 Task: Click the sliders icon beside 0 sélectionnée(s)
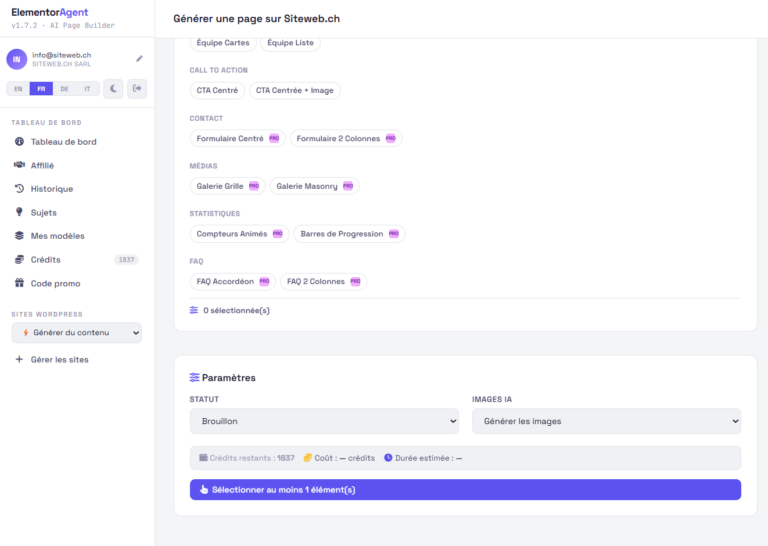[x=194, y=310]
